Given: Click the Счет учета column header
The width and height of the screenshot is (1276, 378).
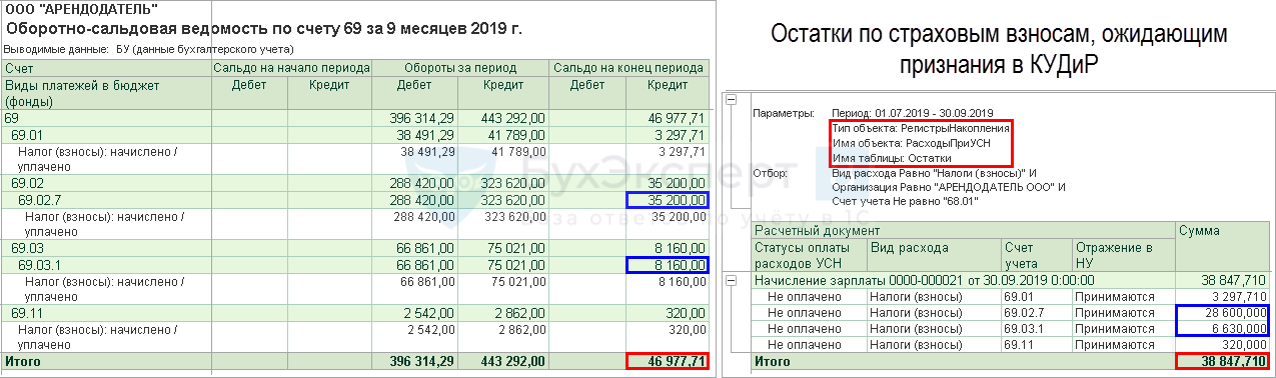Looking at the screenshot, I should point(1022,255).
